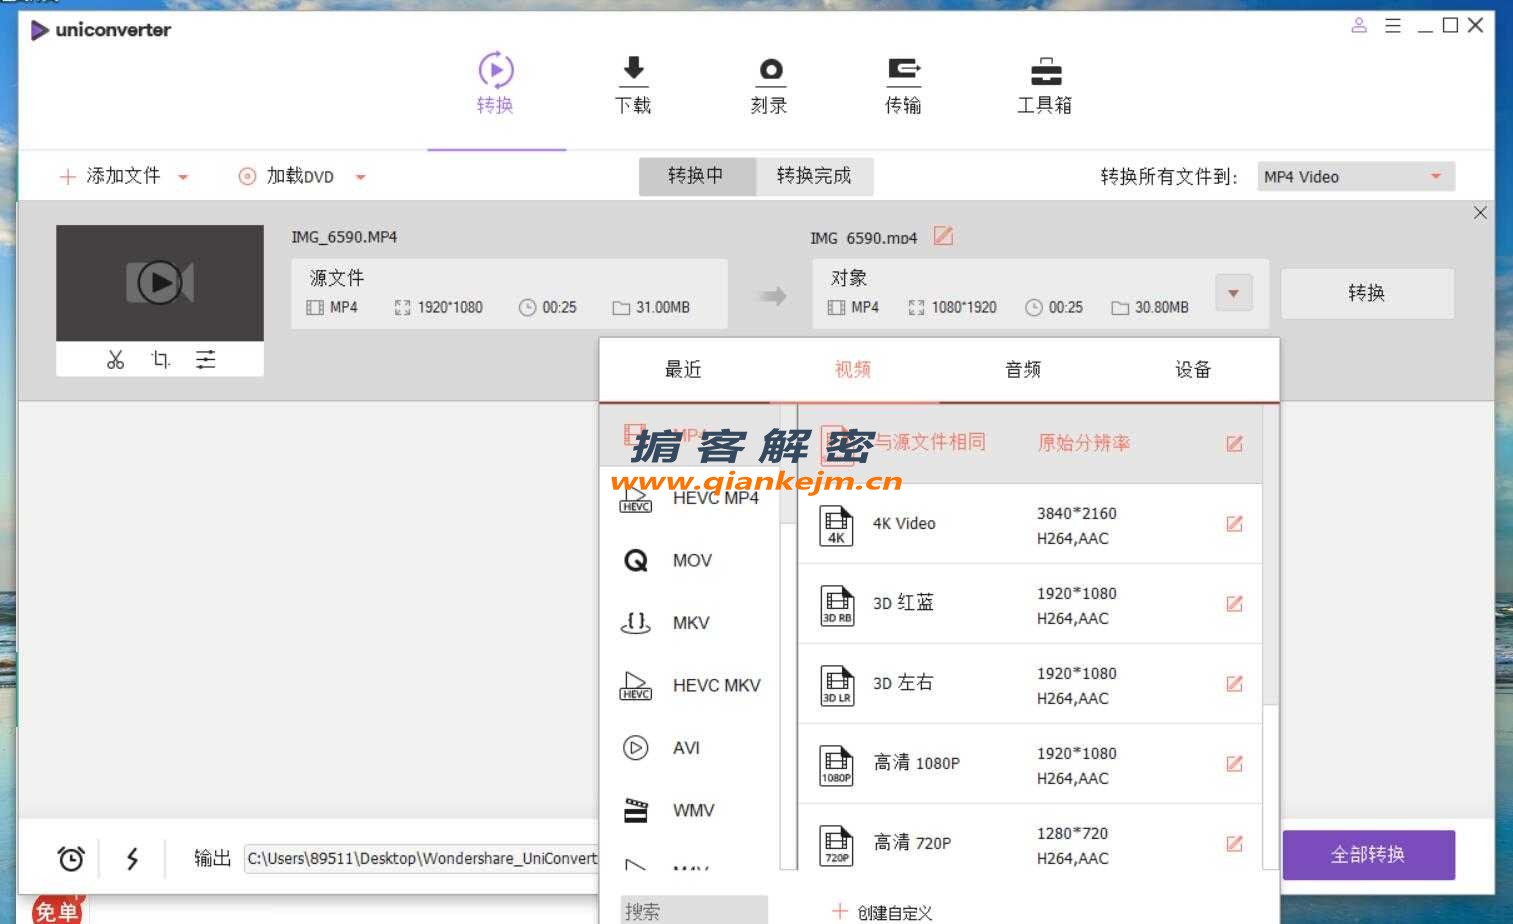Open the 视频 tab
This screenshot has height=924, width=1513.
[x=853, y=370]
